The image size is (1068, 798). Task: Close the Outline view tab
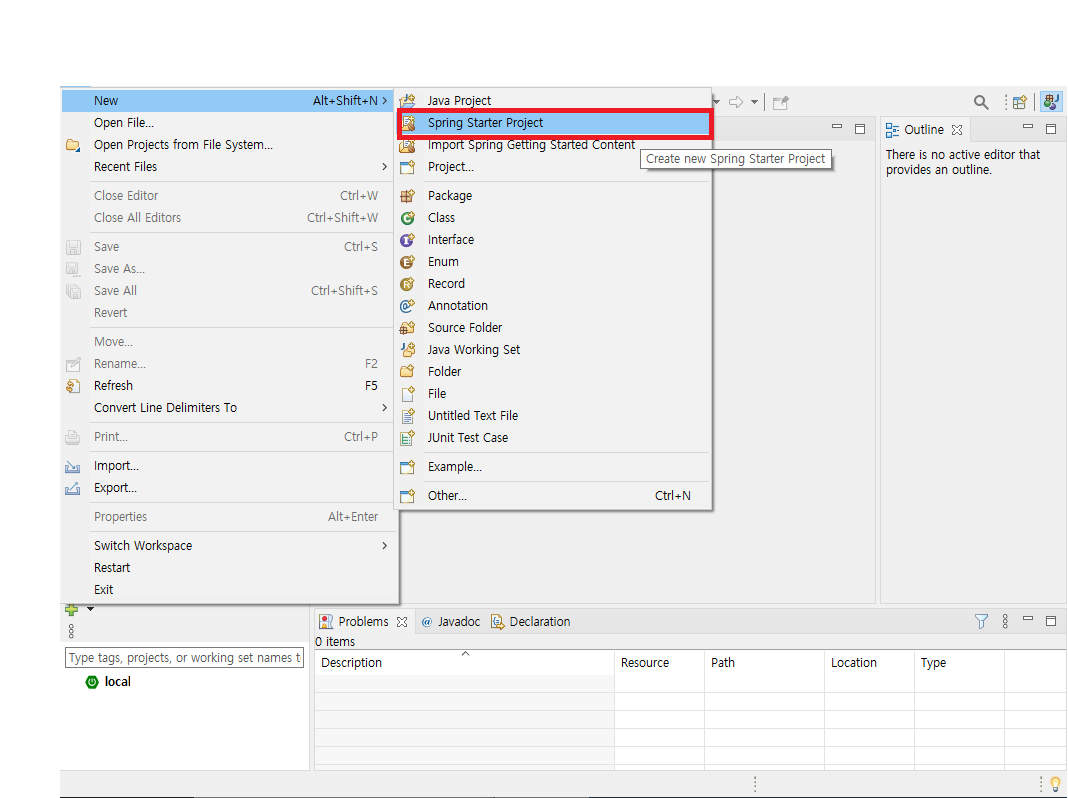pyautogui.click(x=957, y=129)
